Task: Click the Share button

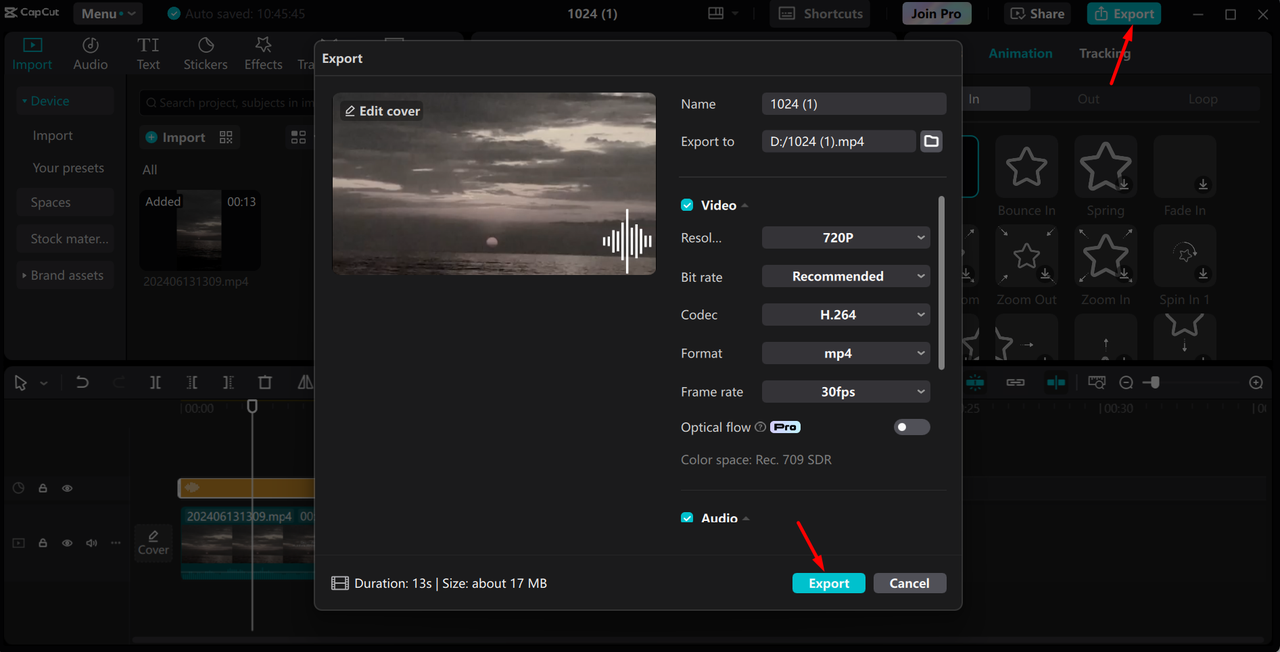Action: click(x=1037, y=14)
